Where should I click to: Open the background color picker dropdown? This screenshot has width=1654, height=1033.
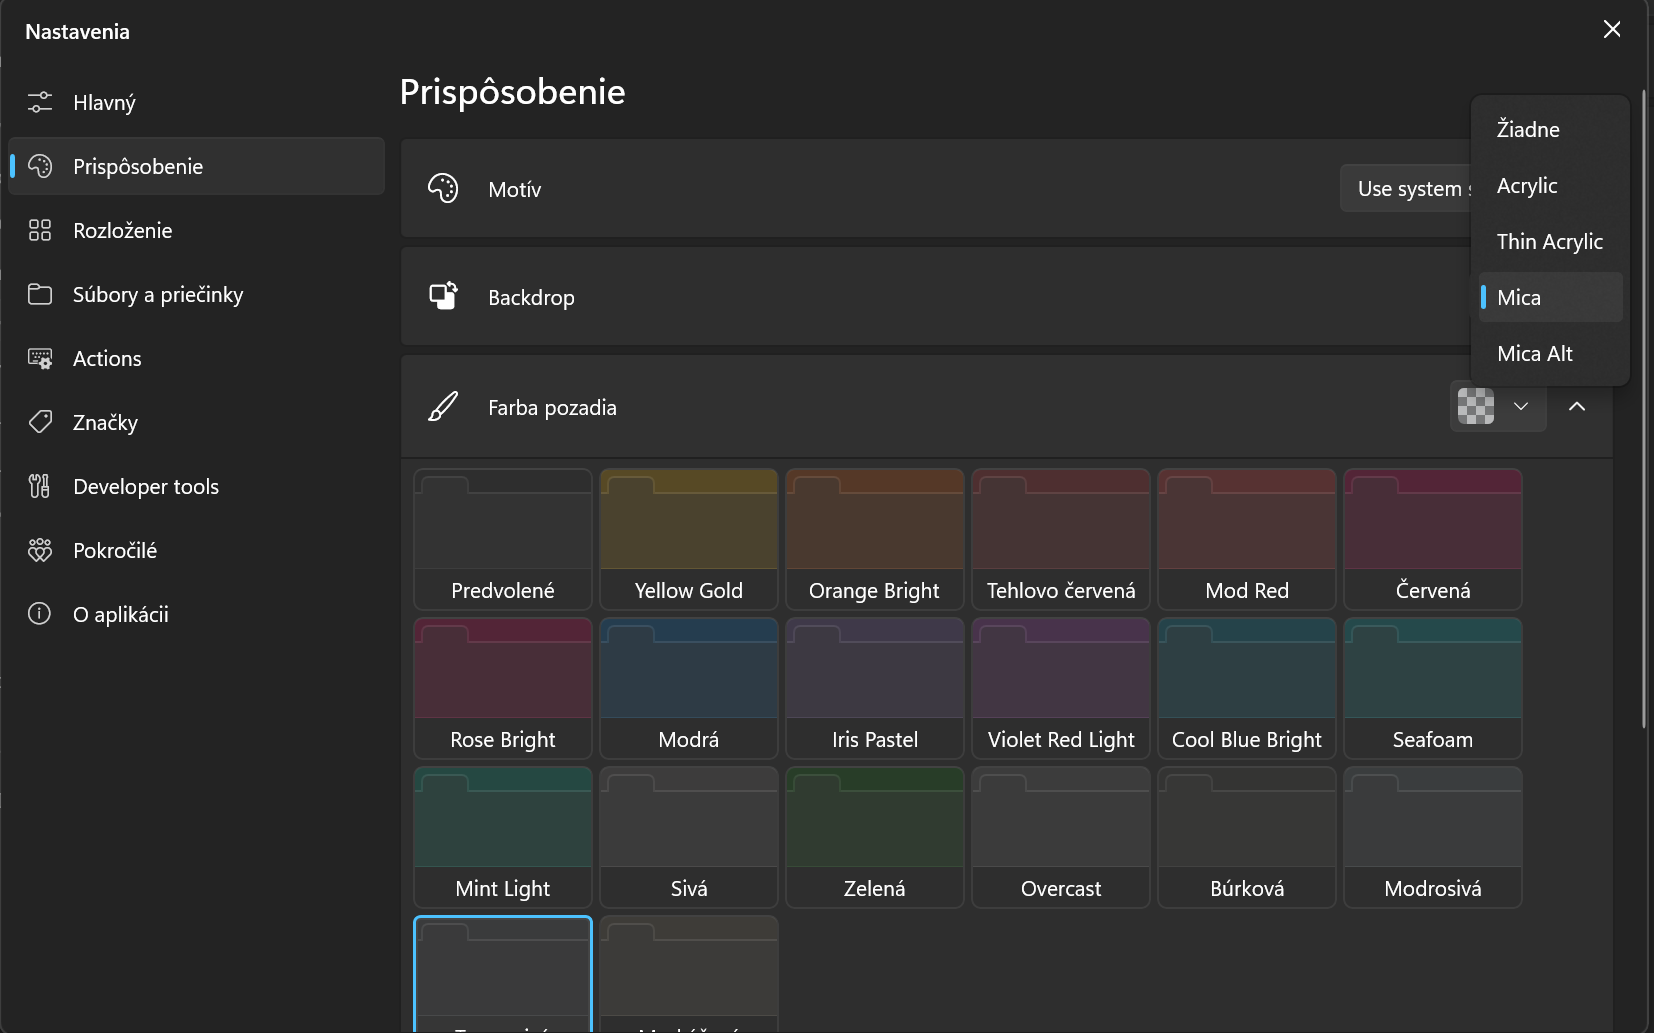1497,407
